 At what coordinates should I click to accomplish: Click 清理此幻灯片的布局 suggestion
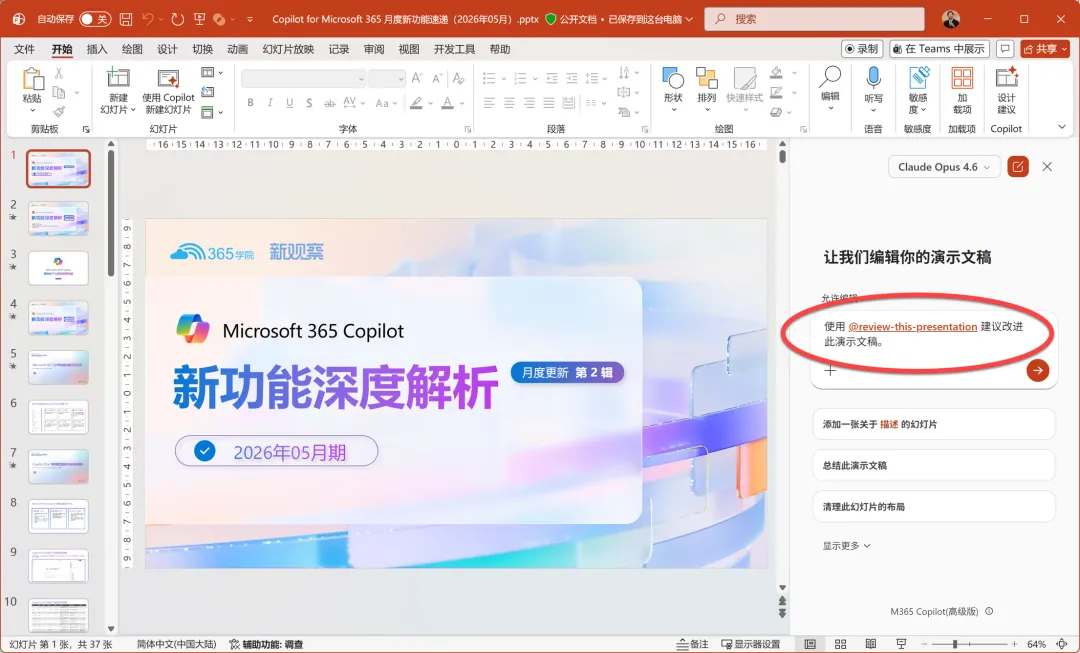[933, 507]
